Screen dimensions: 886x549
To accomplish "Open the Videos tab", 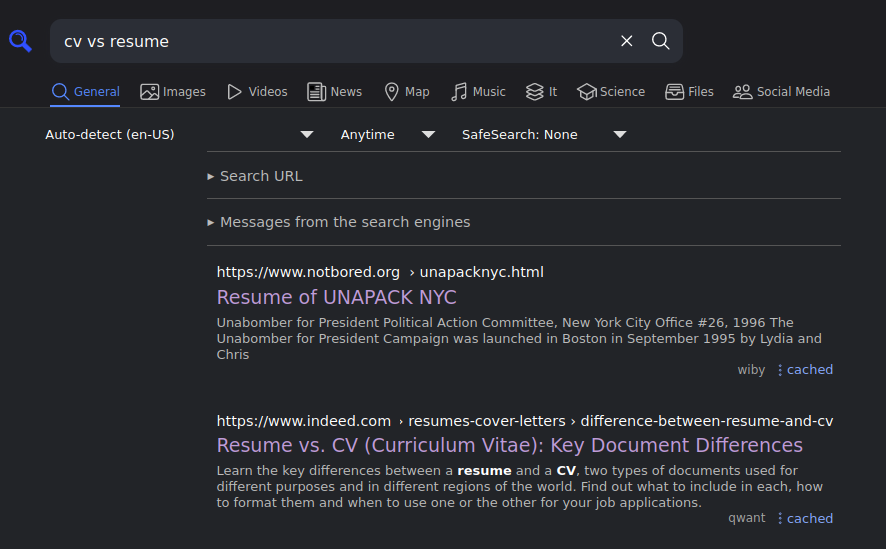I will [257, 92].
